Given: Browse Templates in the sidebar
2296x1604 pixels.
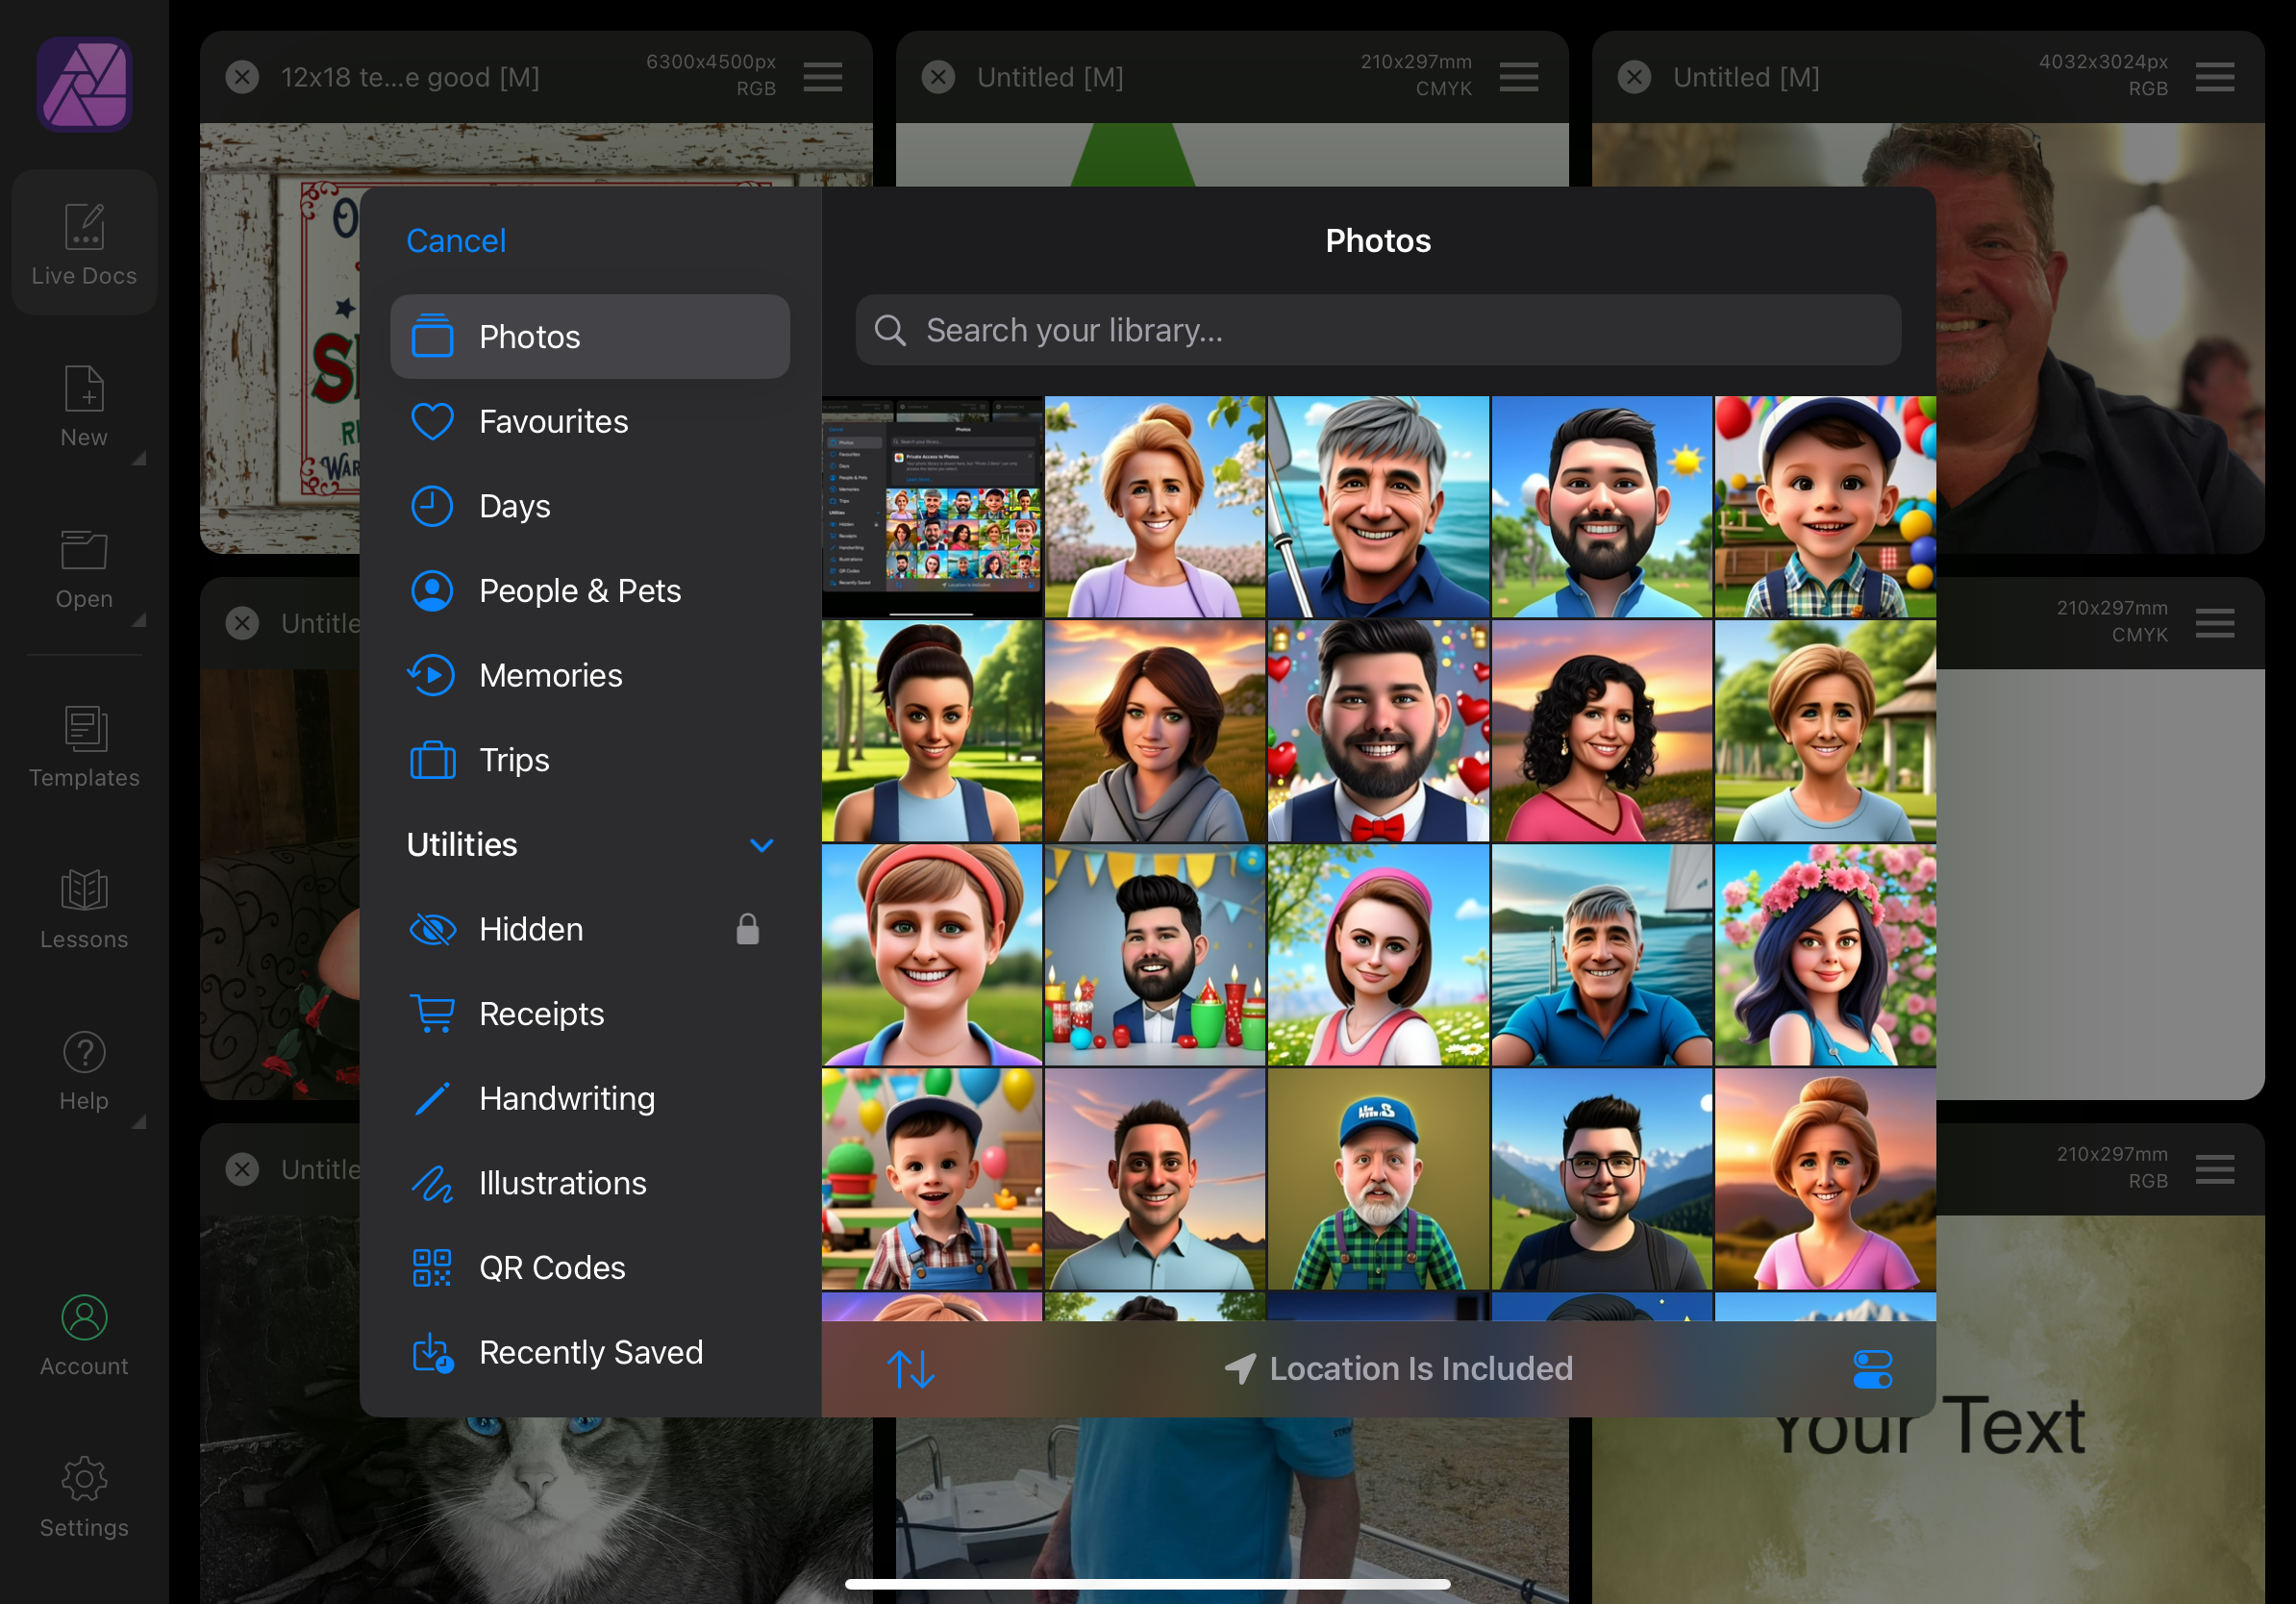Looking at the screenshot, I should pos(84,747).
